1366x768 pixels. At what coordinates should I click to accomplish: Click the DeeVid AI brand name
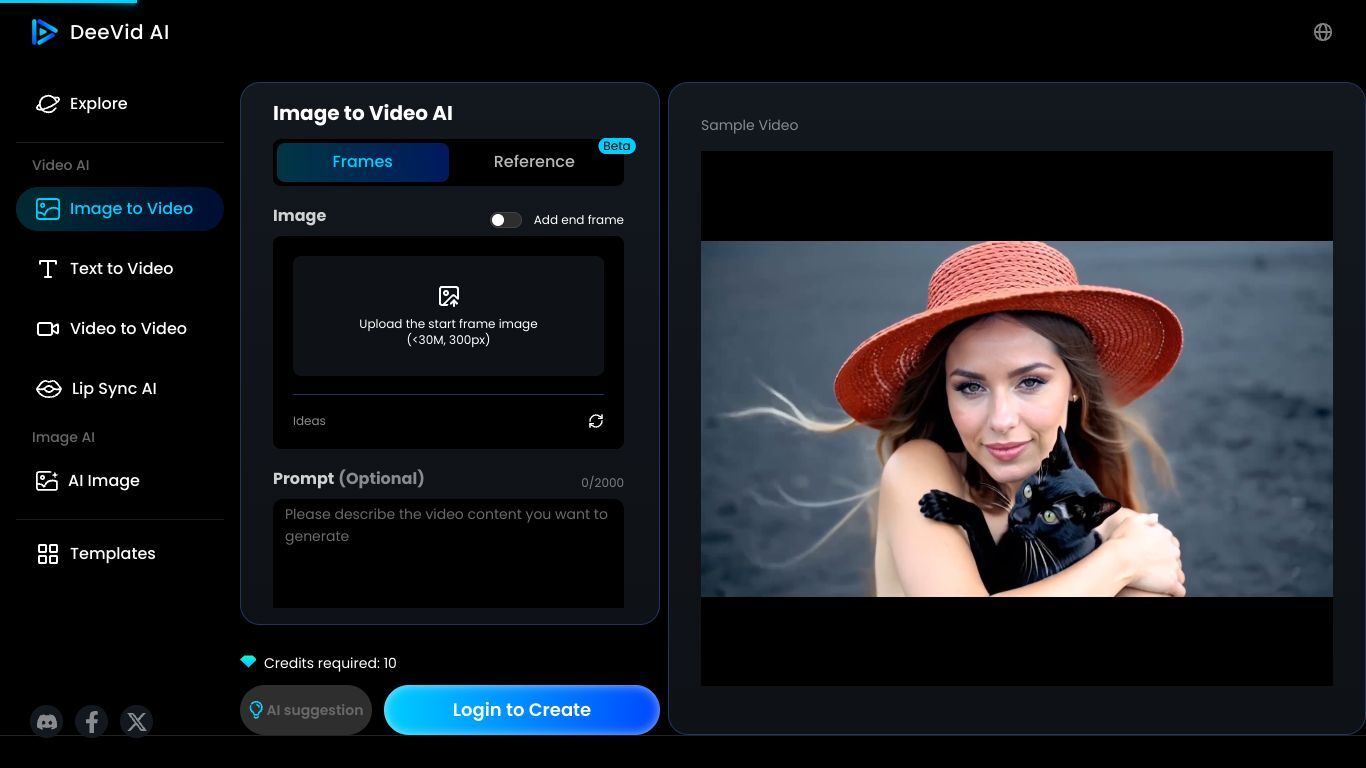coord(120,32)
